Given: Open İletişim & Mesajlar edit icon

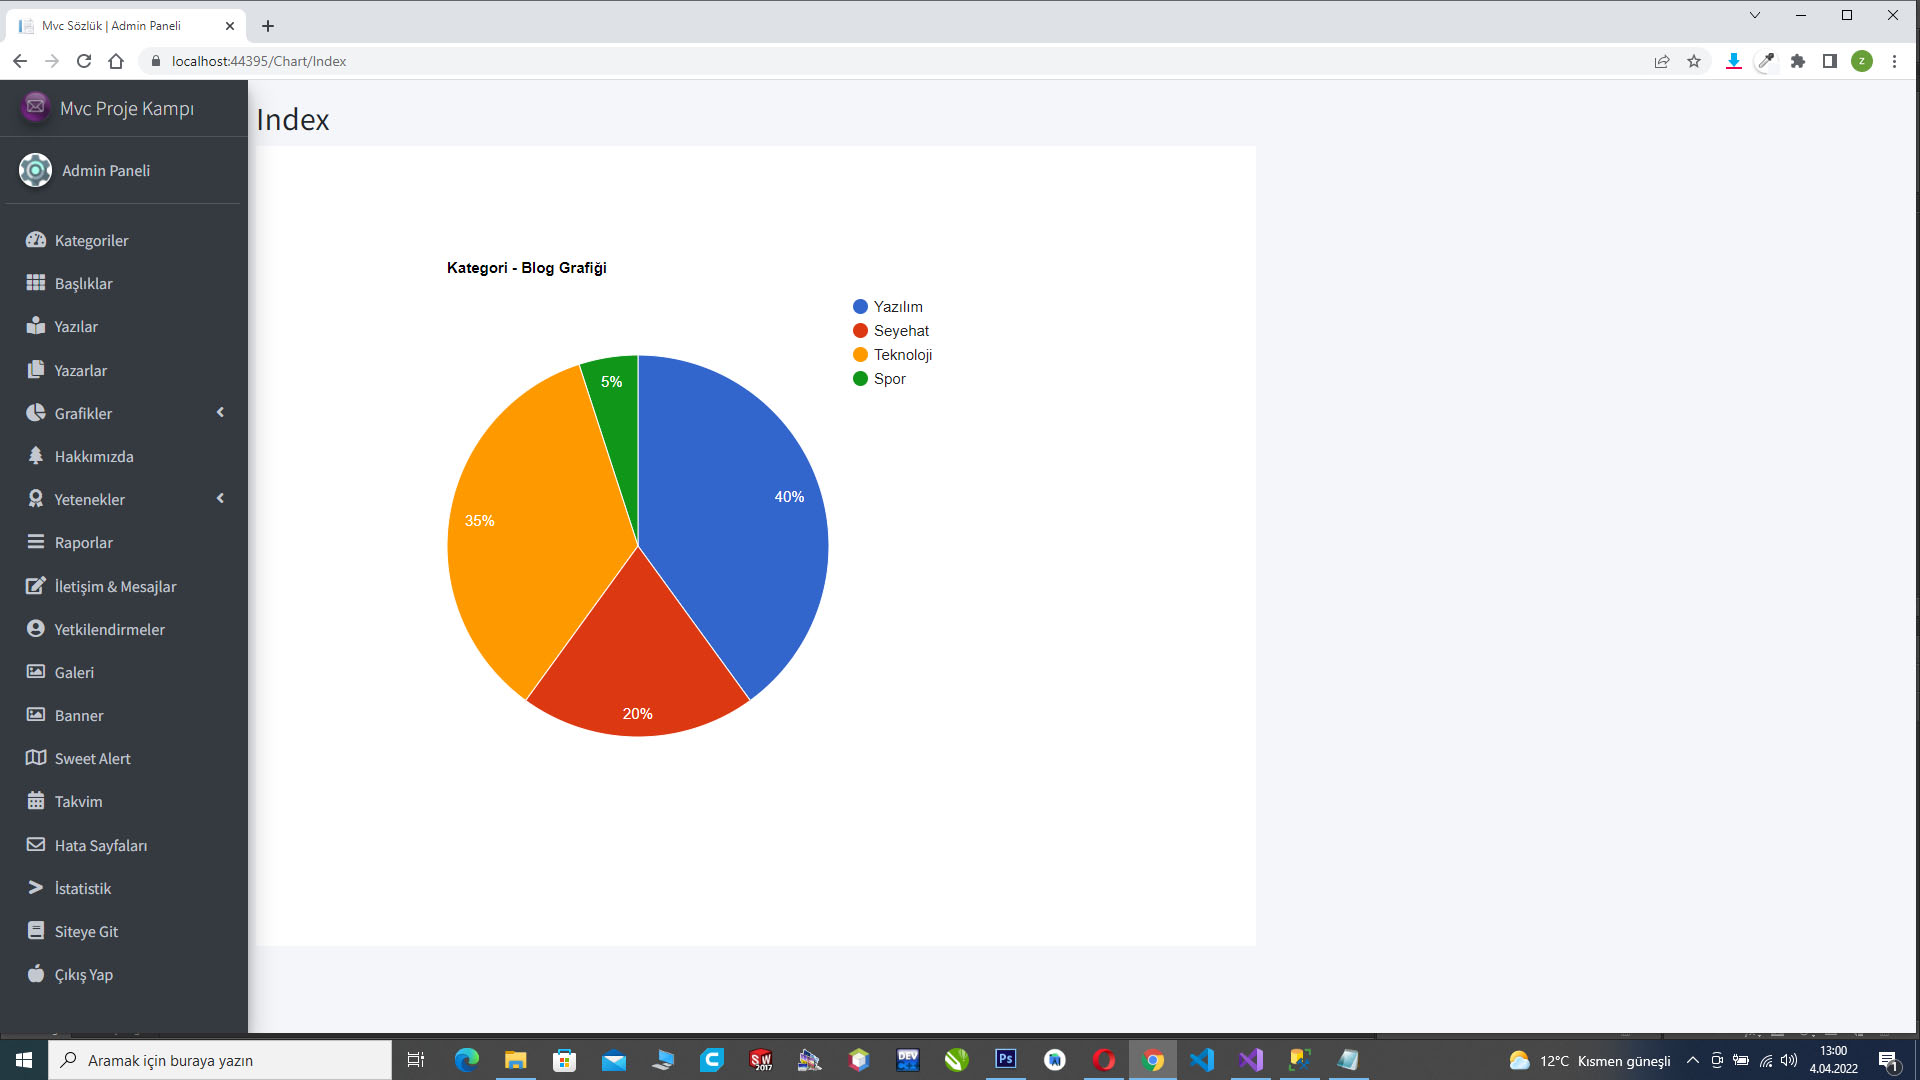Looking at the screenshot, I should tap(36, 586).
